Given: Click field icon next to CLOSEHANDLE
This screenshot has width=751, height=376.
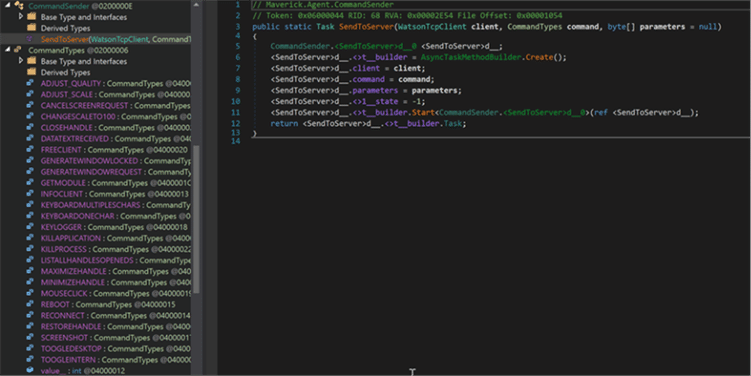Looking at the screenshot, I should tap(30, 127).
